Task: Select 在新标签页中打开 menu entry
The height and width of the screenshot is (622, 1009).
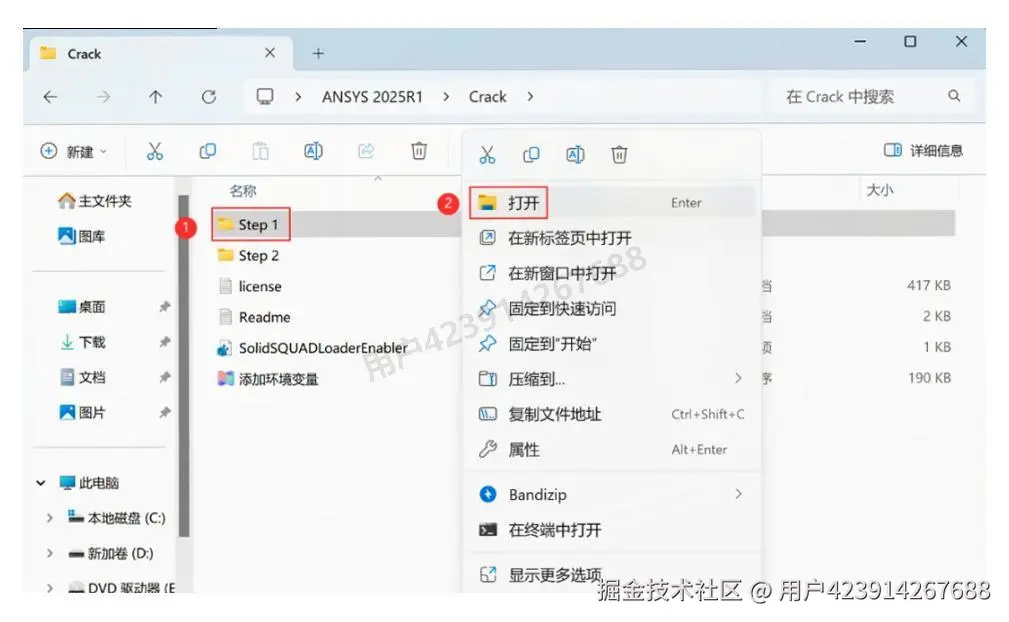Action: pyautogui.click(x=613, y=238)
